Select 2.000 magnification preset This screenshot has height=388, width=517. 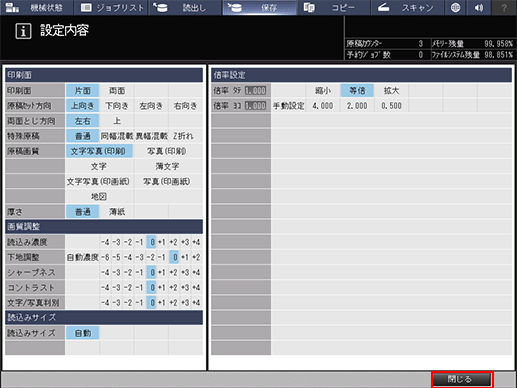[357, 106]
